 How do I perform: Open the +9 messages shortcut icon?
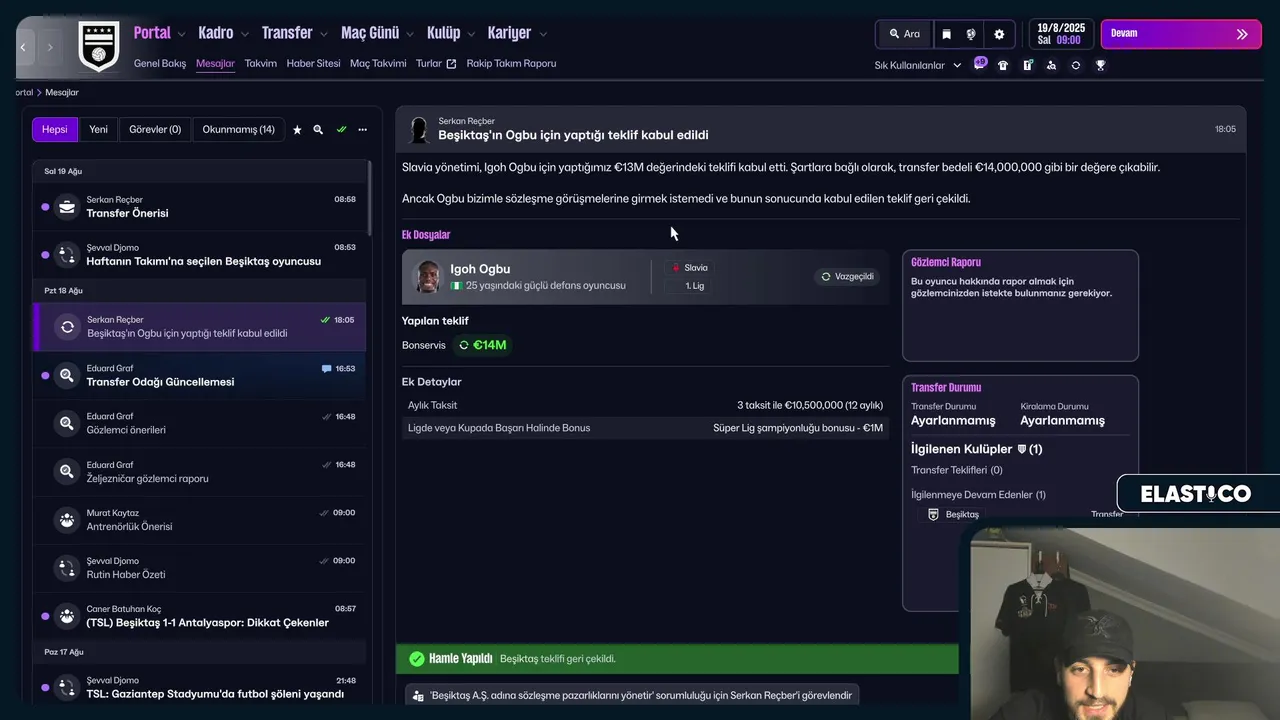point(980,64)
